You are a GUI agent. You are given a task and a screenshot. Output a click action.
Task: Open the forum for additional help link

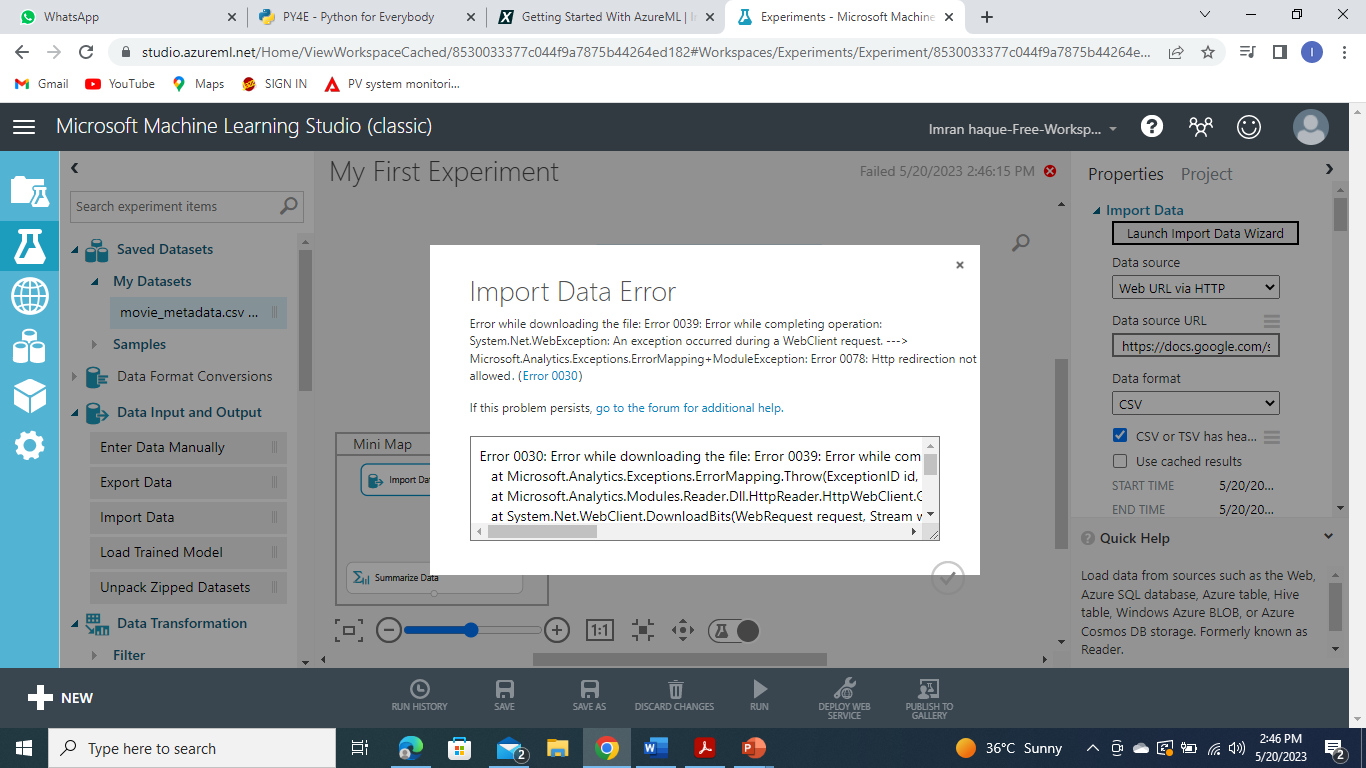(689, 408)
